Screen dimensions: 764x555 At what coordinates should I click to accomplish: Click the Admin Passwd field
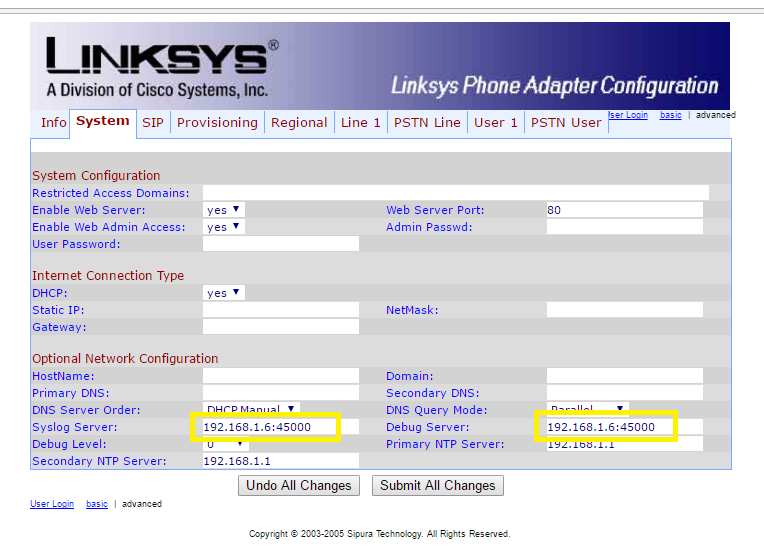tap(624, 227)
